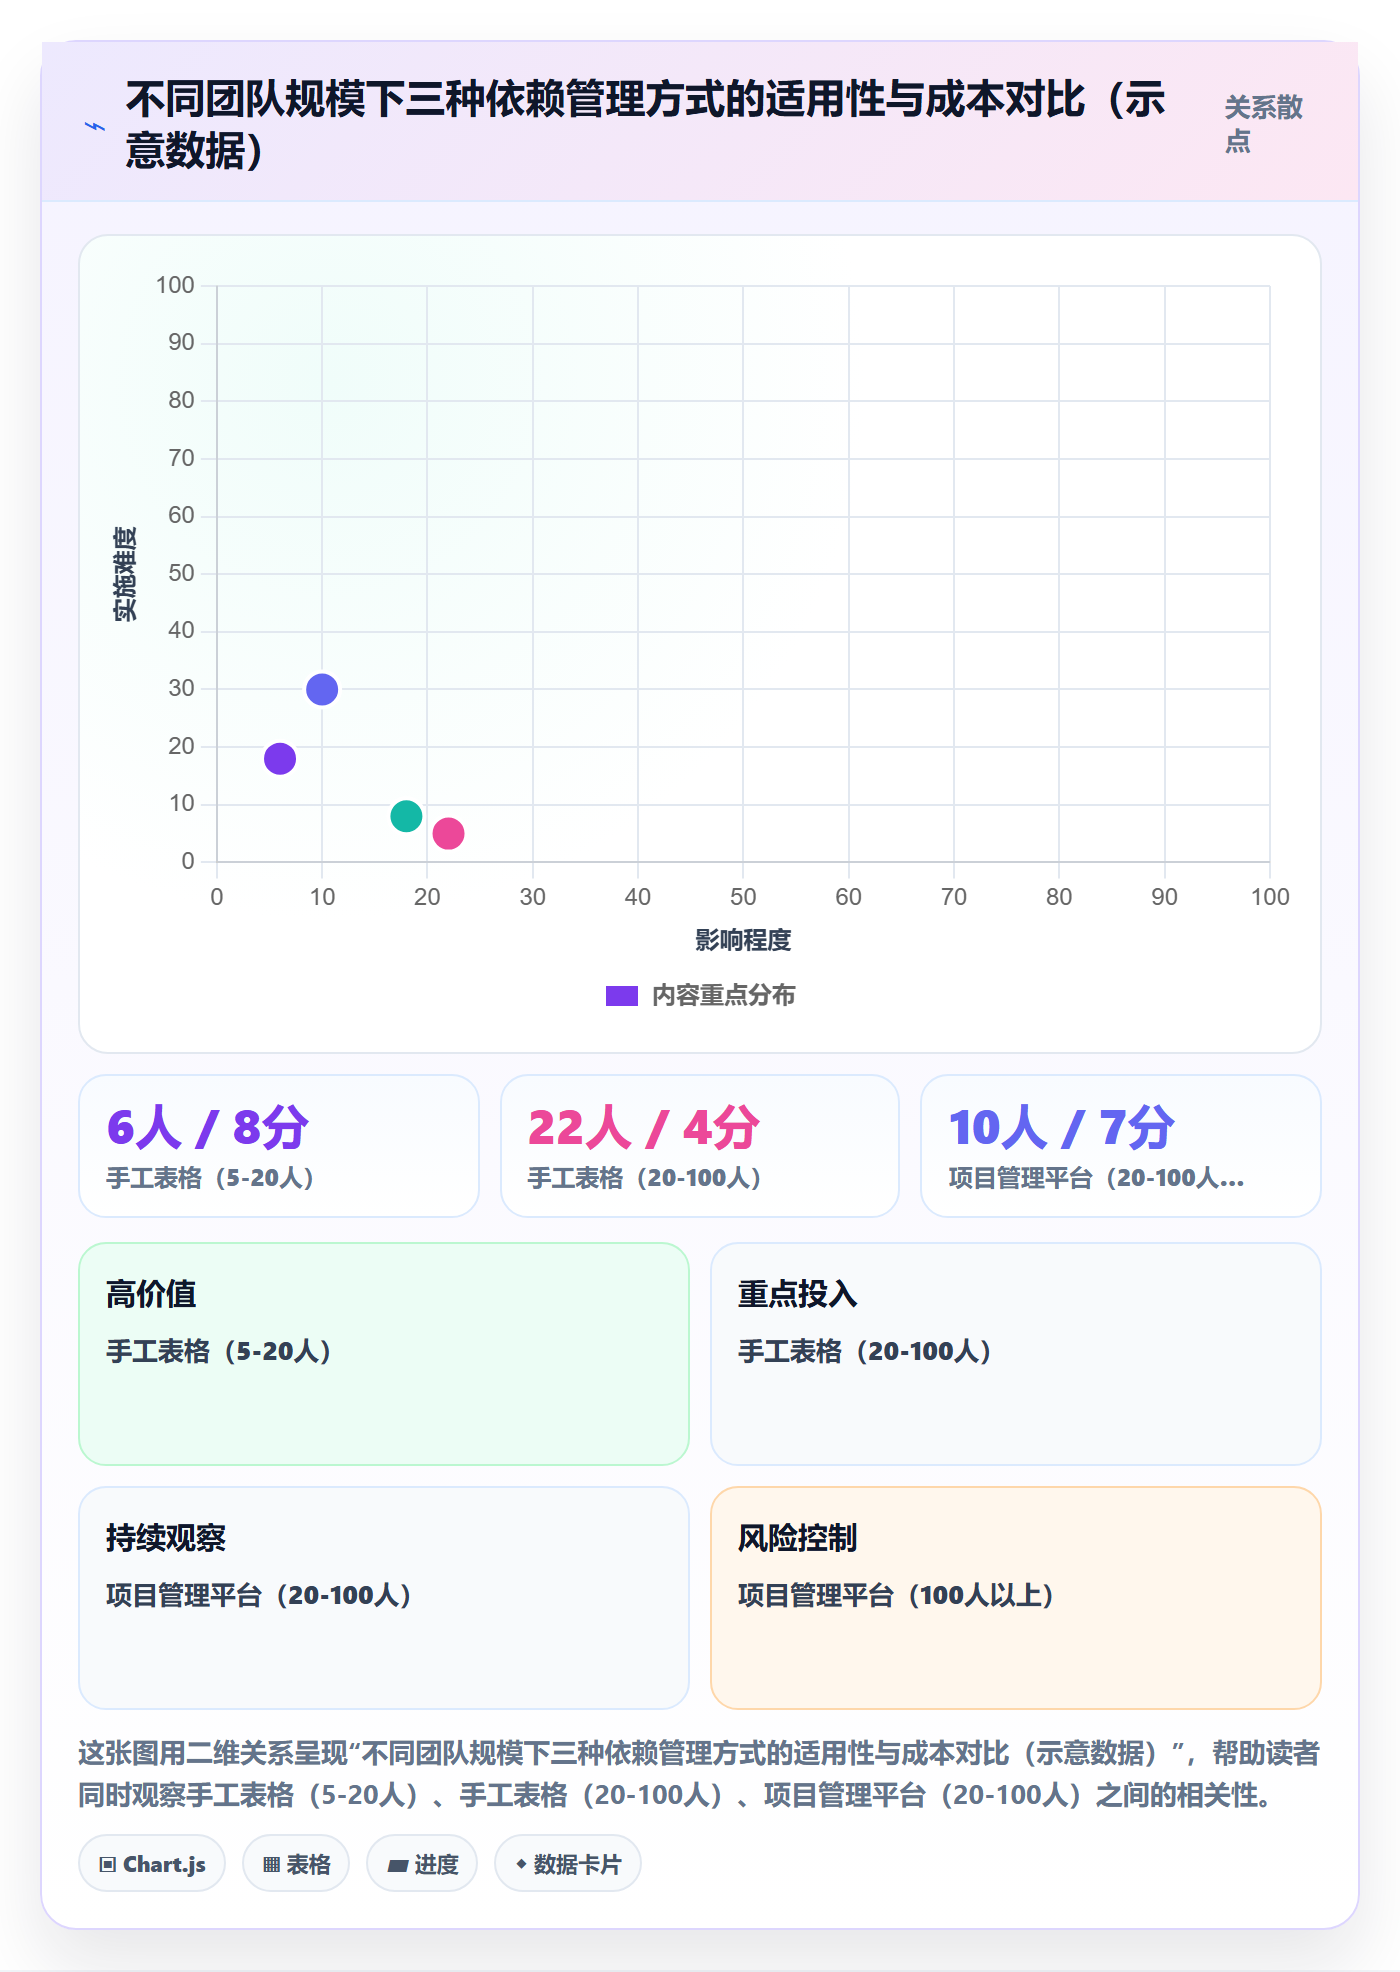The width and height of the screenshot is (1400, 1972).
Task: Click the 表格 tag chip
Action: click(x=296, y=1864)
